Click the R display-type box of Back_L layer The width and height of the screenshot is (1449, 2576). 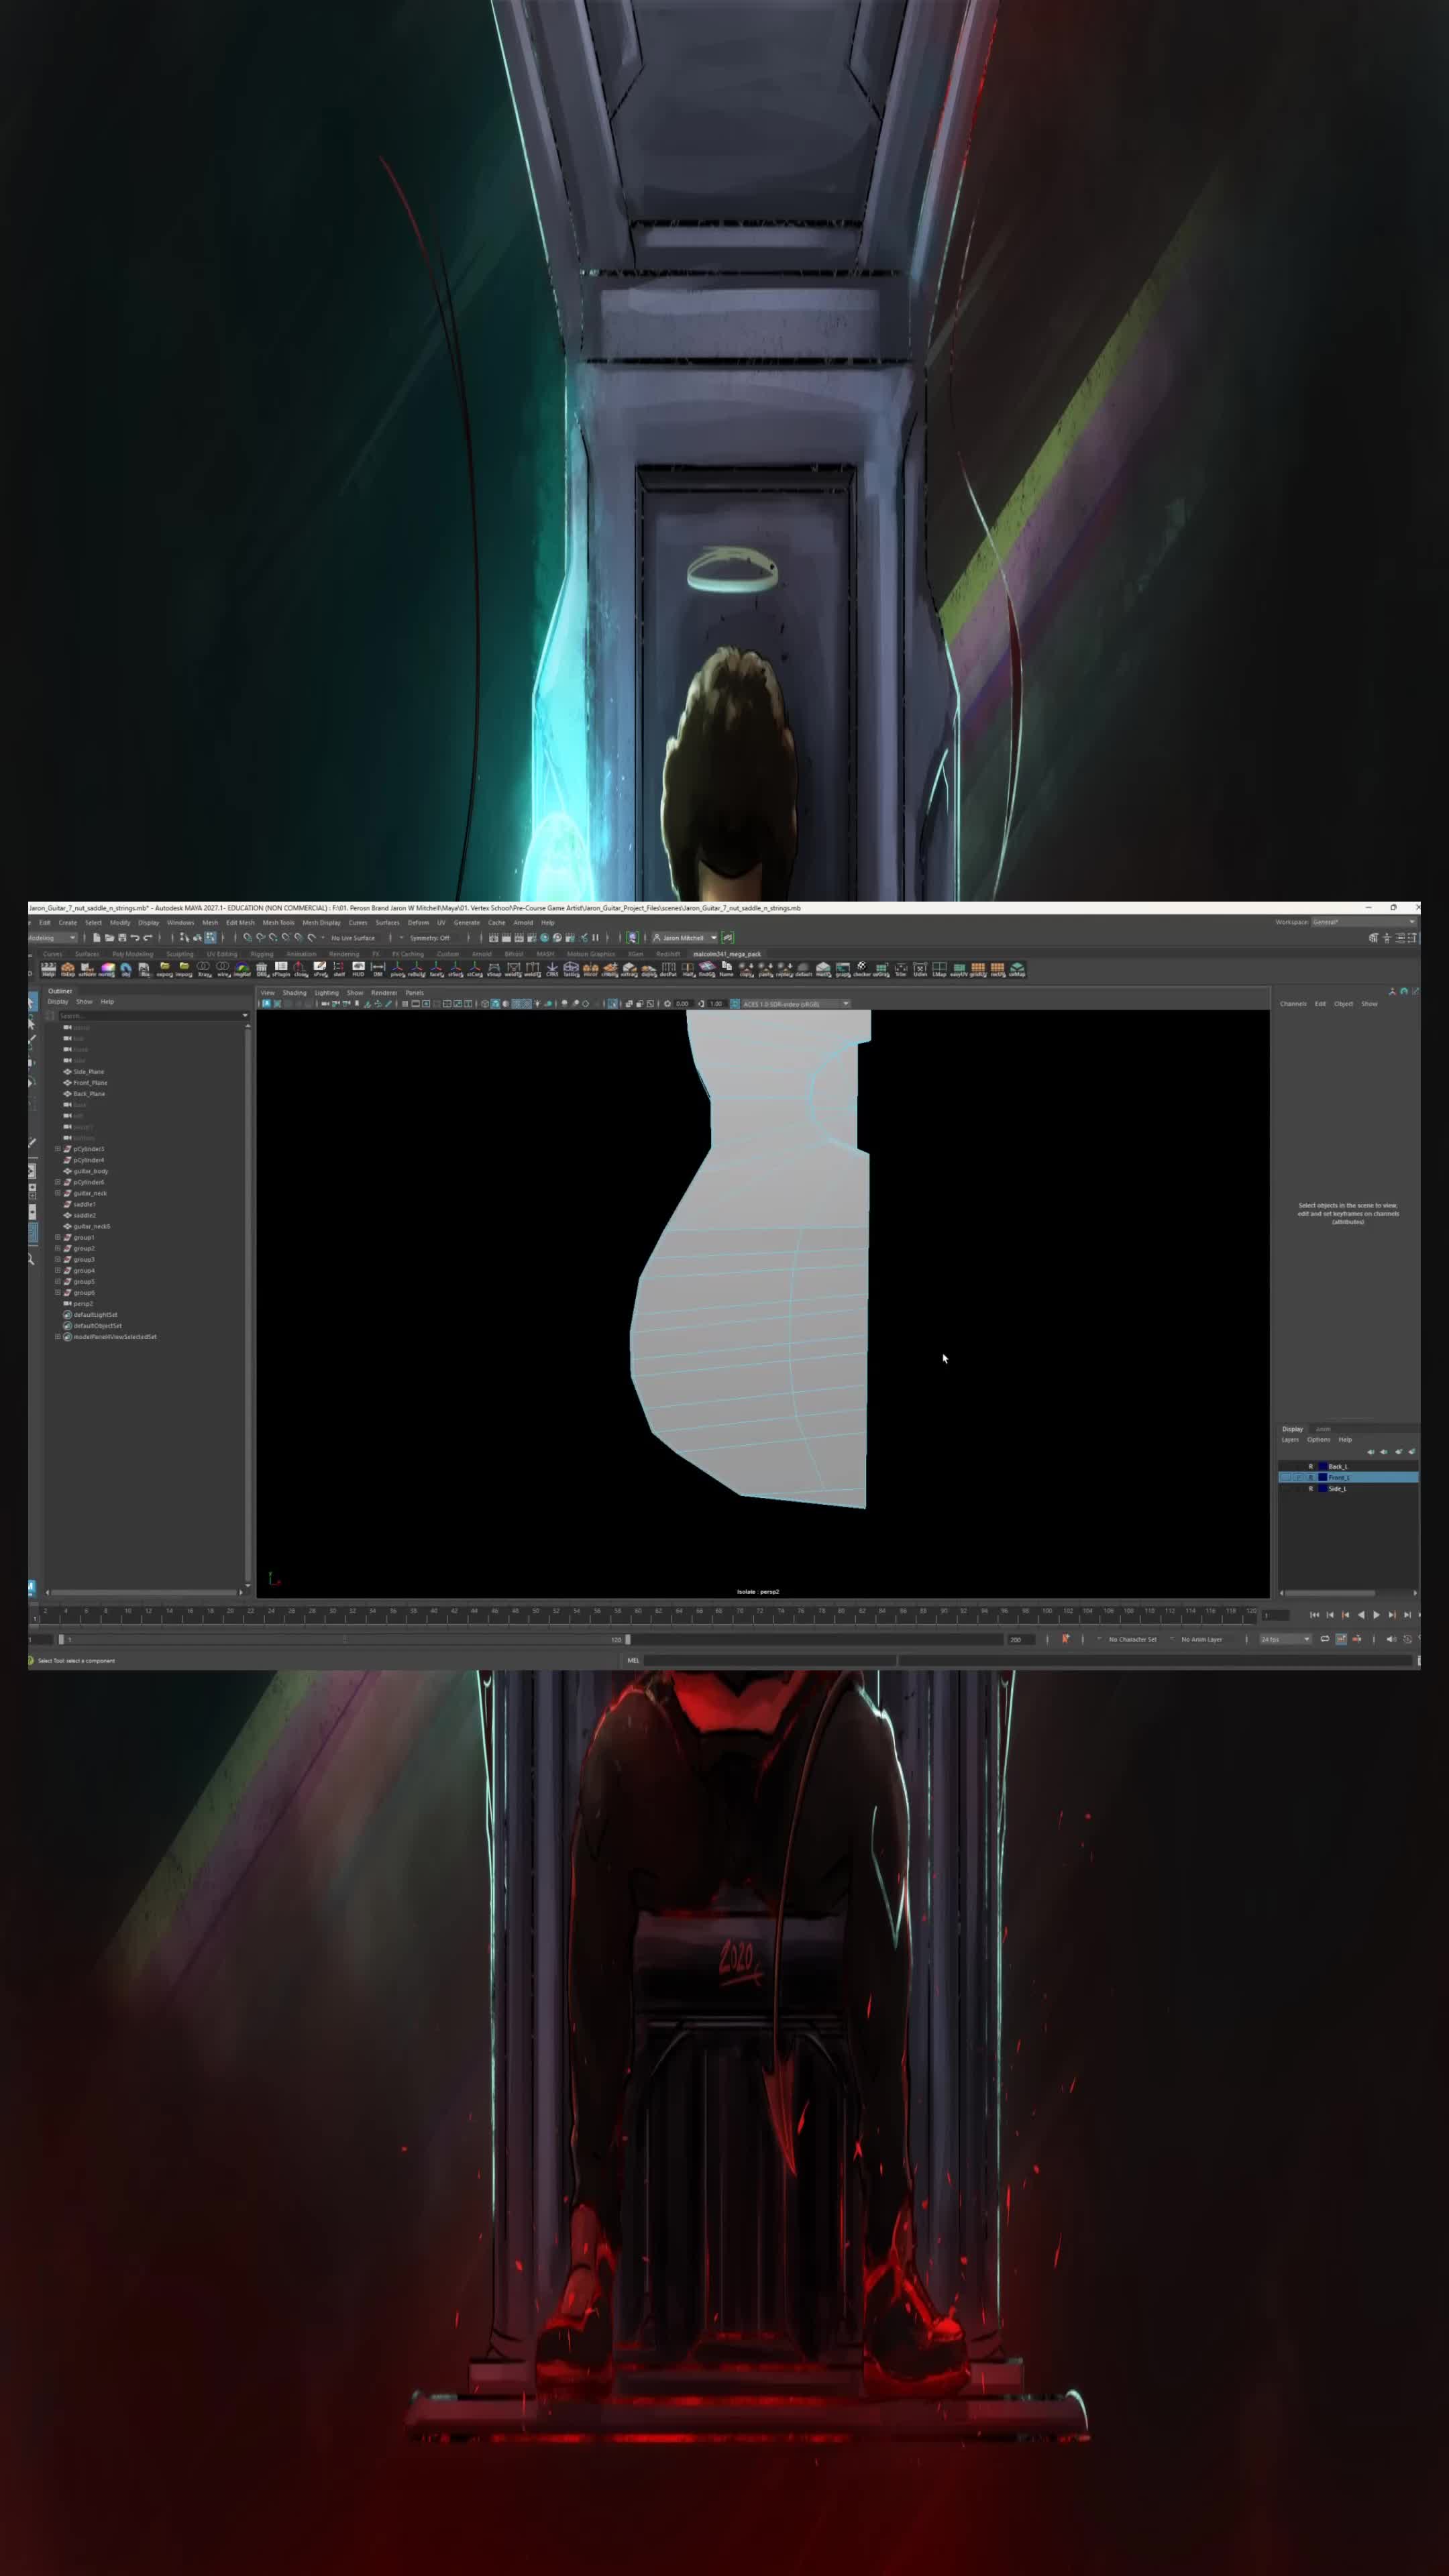(x=1310, y=1466)
